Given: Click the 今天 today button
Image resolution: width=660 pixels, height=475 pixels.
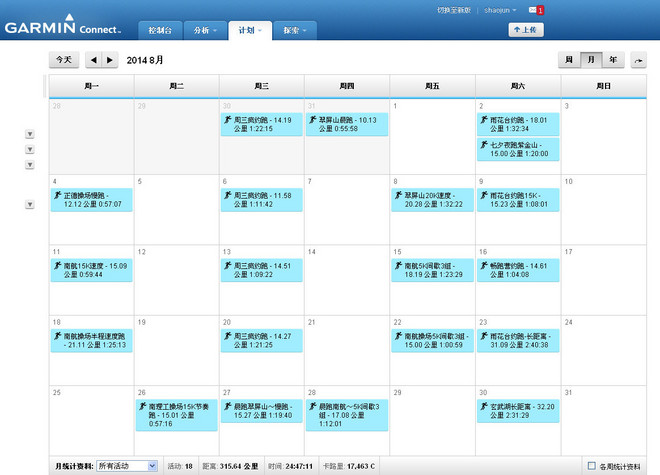Looking at the screenshot, I should pos(64,60).
